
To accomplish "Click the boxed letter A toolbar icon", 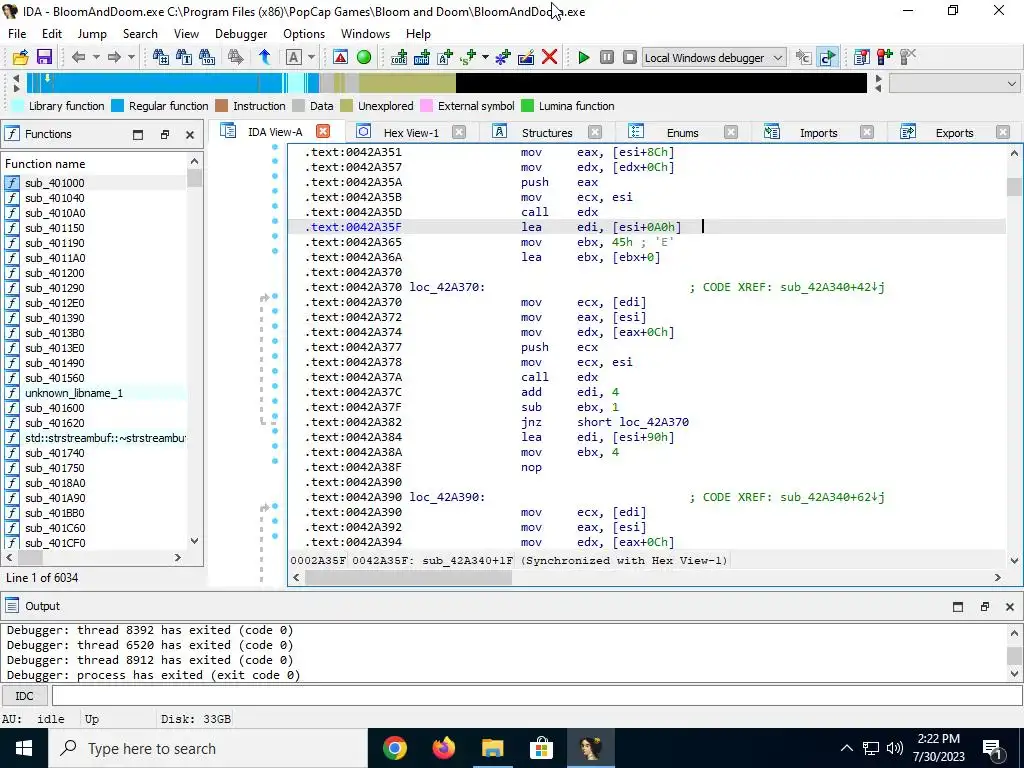I will coord(293,57).
